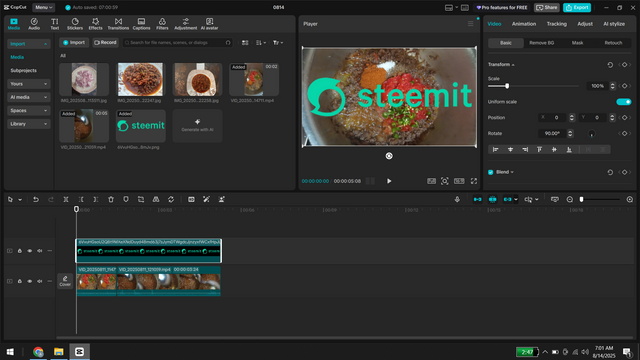Open the AI avatar panel
640x360 pixels.
[x=209, y=24]
